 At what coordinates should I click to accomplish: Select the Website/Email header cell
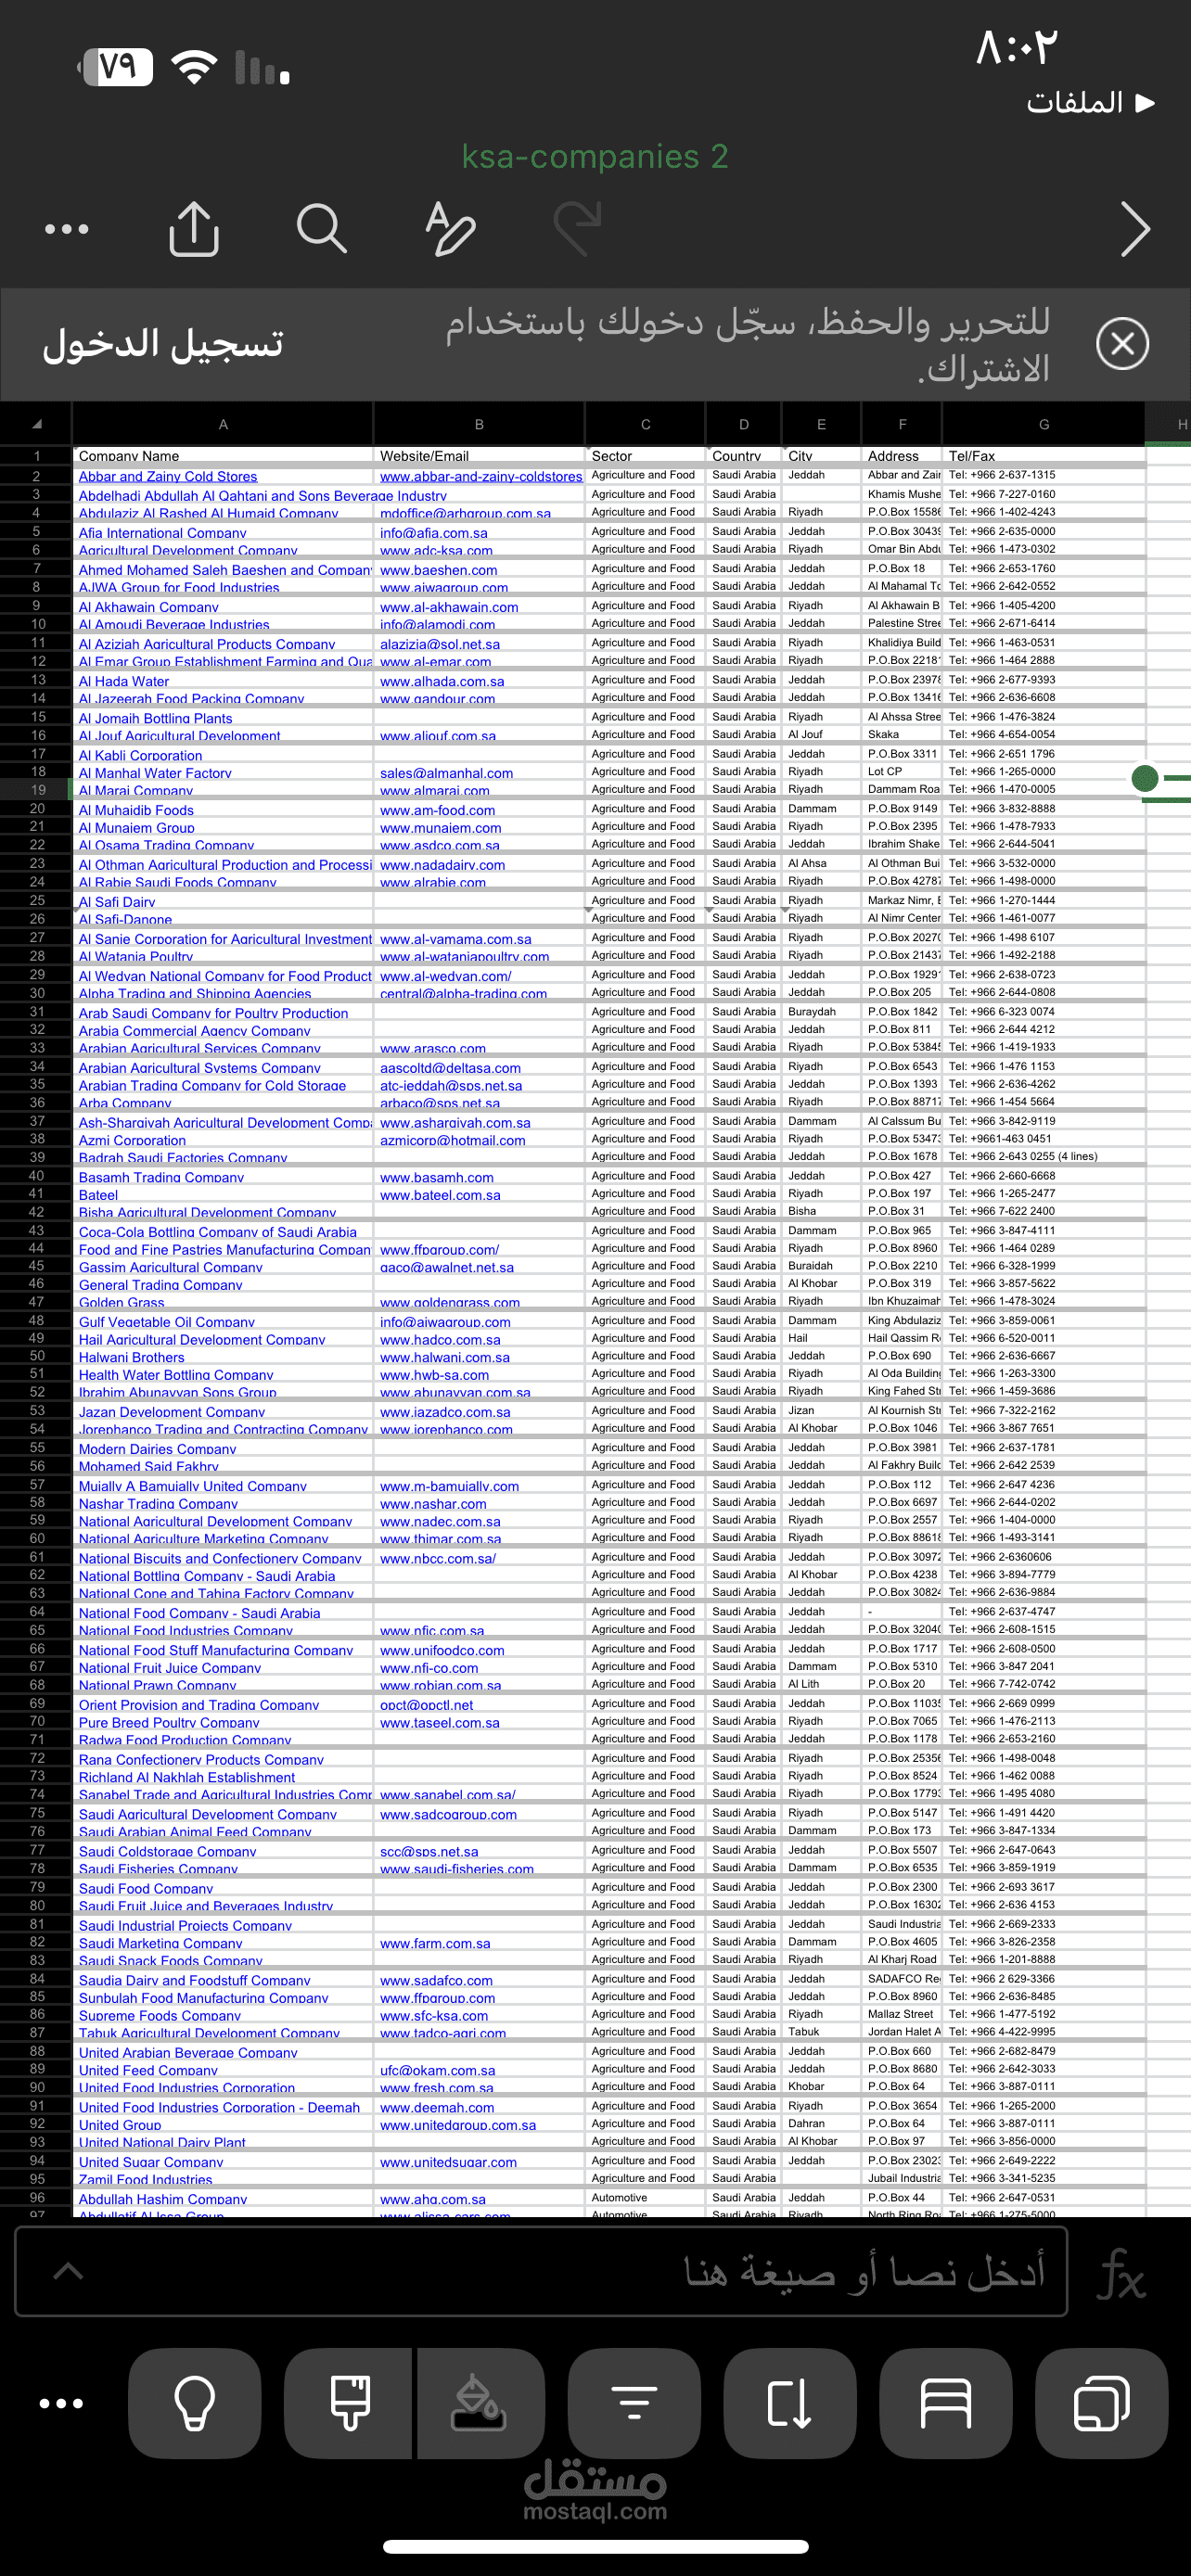click(x=479, y=456)
